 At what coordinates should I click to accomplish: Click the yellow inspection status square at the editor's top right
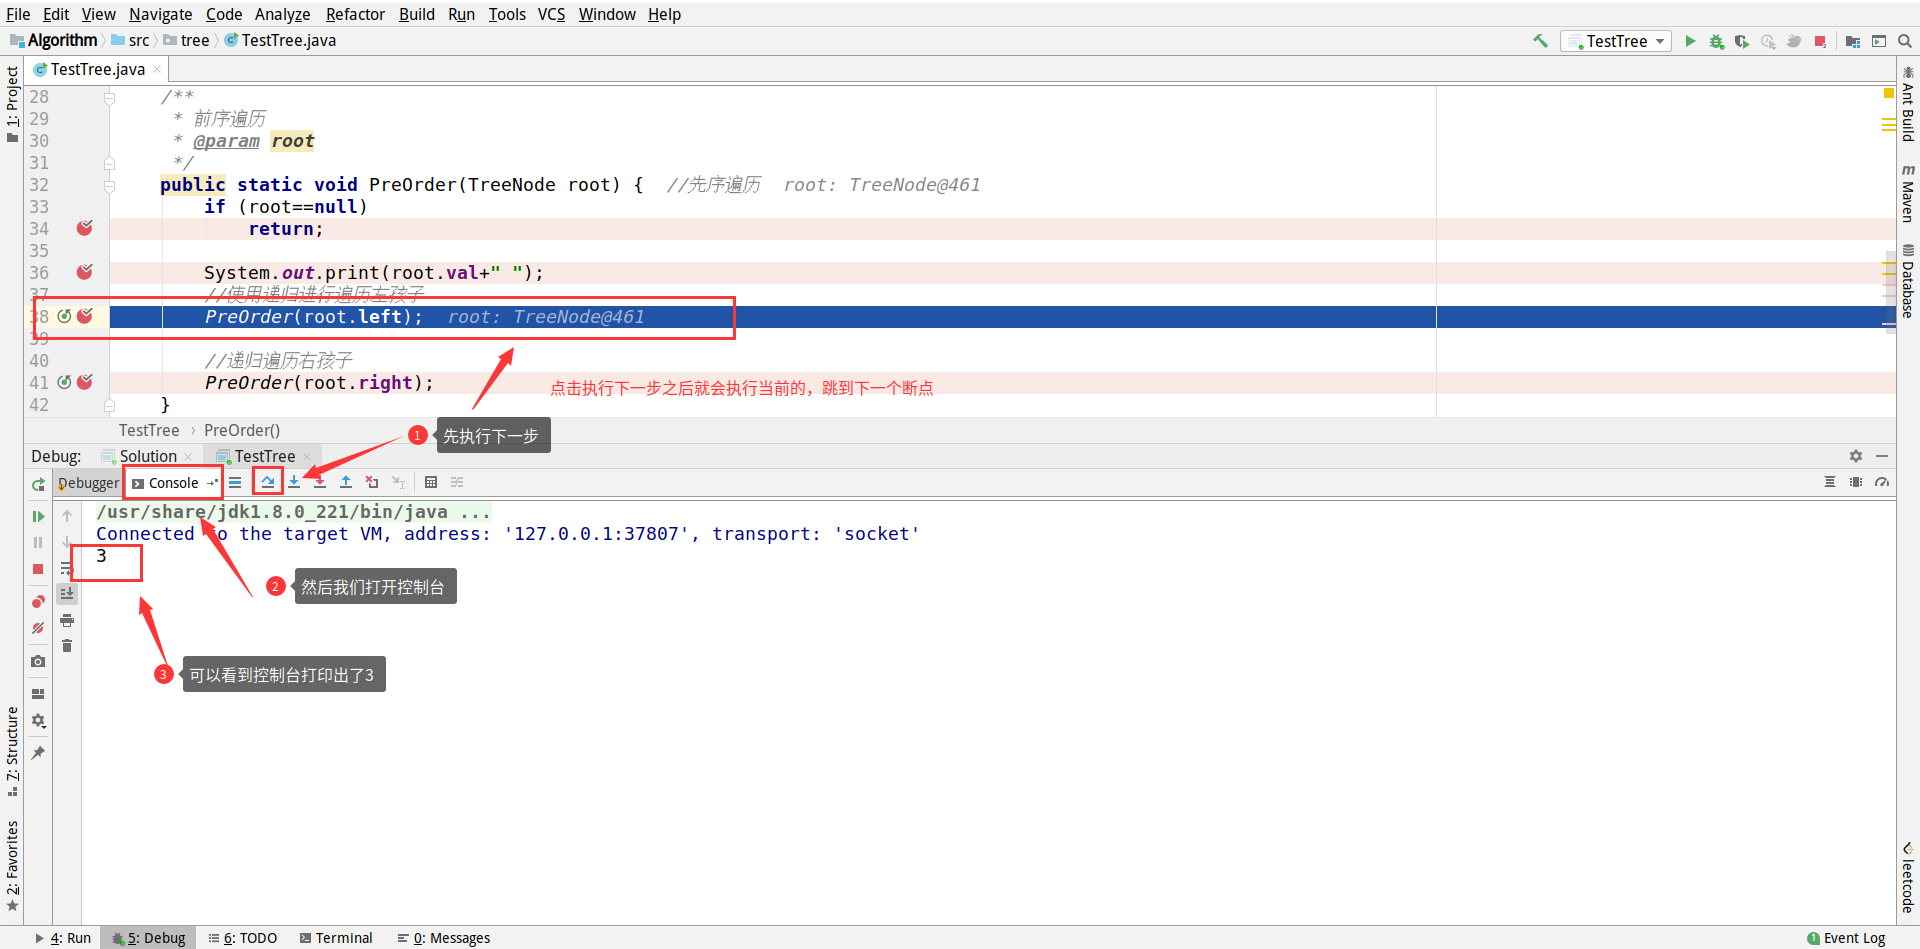pos(1888,93)
